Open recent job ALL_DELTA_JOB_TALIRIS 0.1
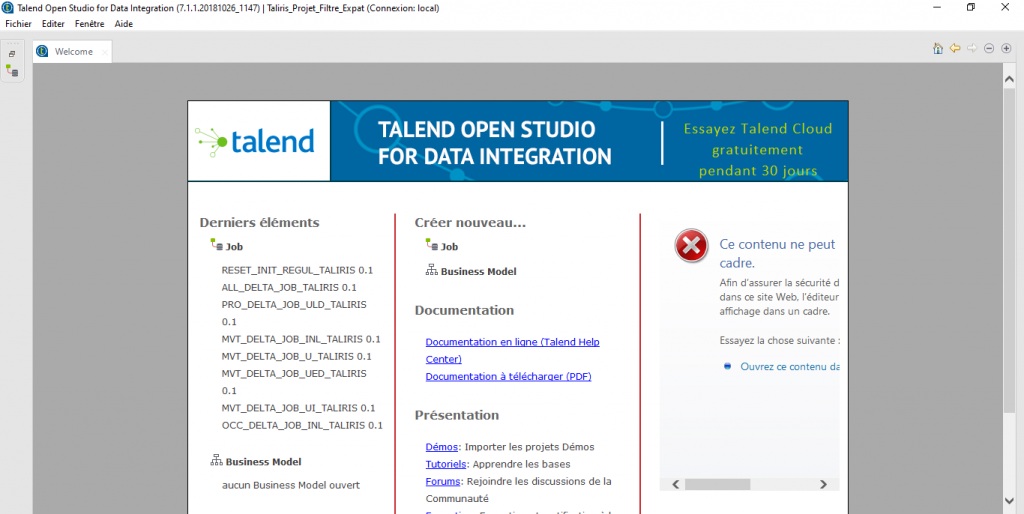 289,287
